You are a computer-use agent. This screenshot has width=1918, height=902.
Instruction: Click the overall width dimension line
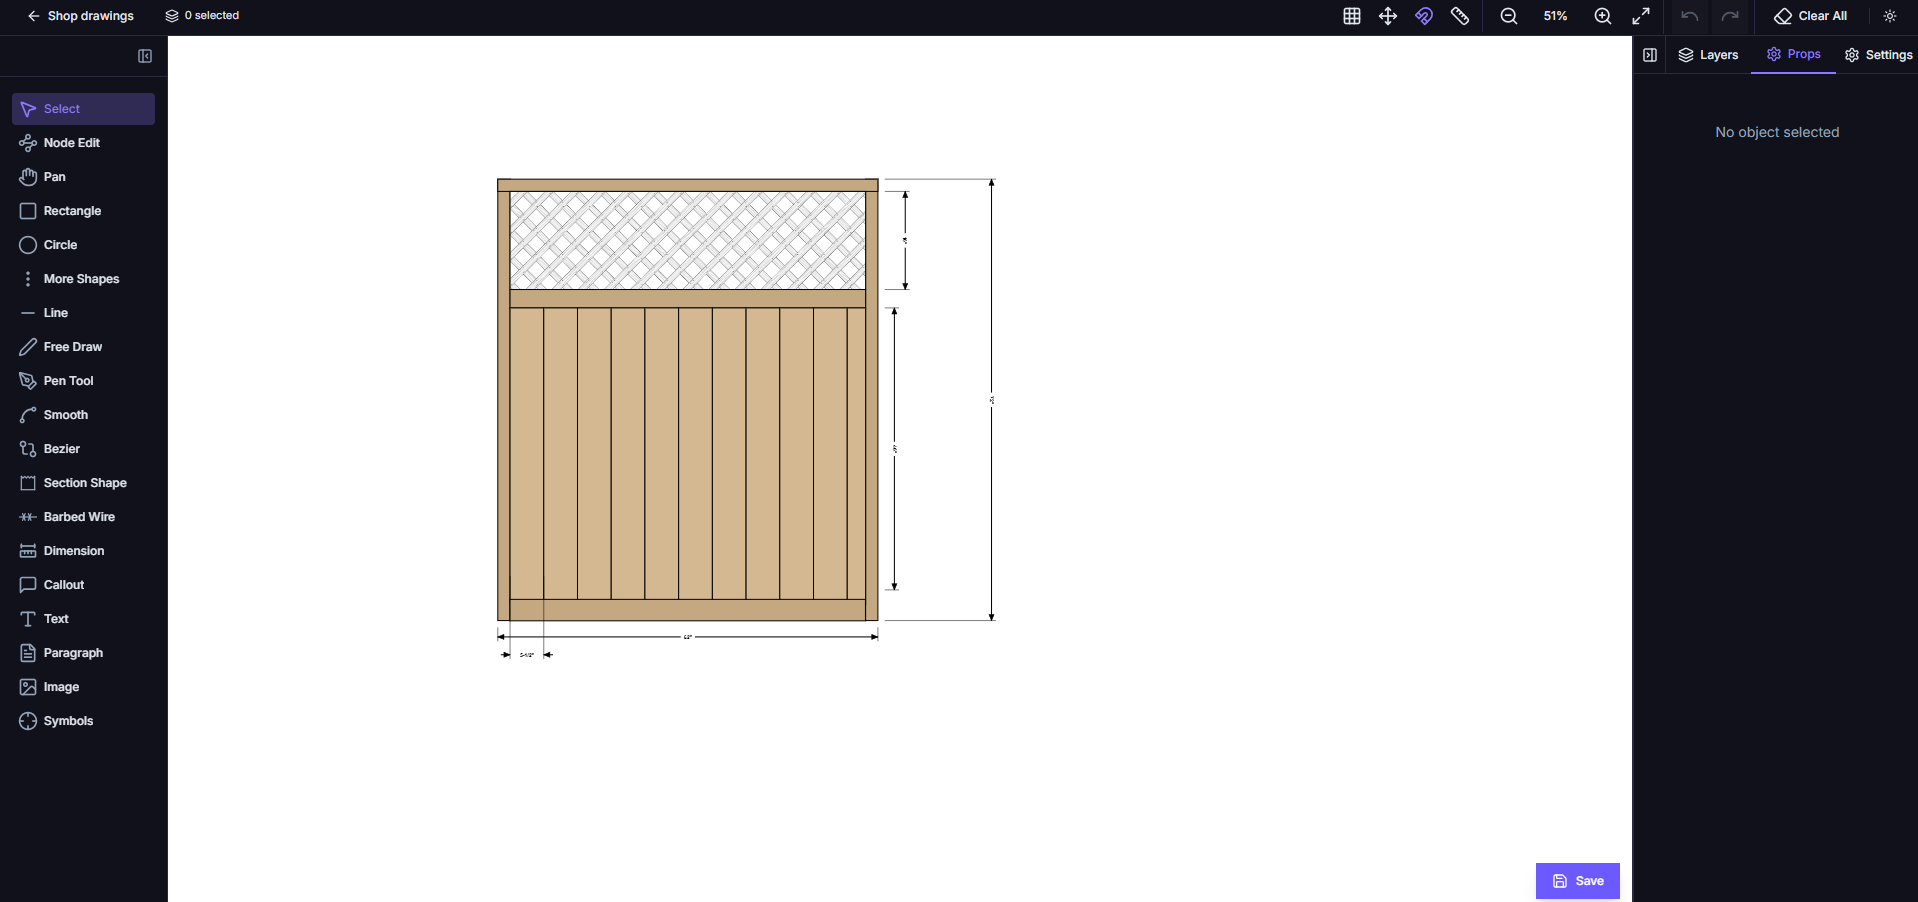pyautogui.click(x=688, y=637)
